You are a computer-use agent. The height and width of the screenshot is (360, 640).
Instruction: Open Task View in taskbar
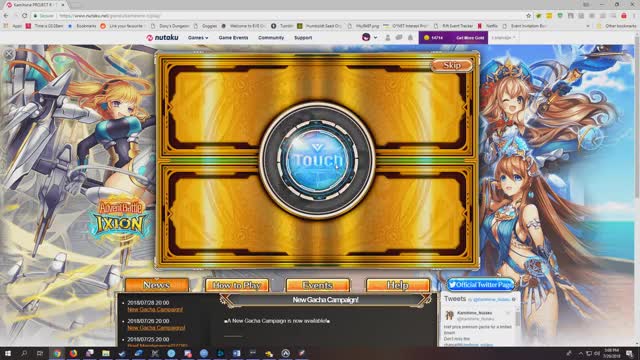40,353
